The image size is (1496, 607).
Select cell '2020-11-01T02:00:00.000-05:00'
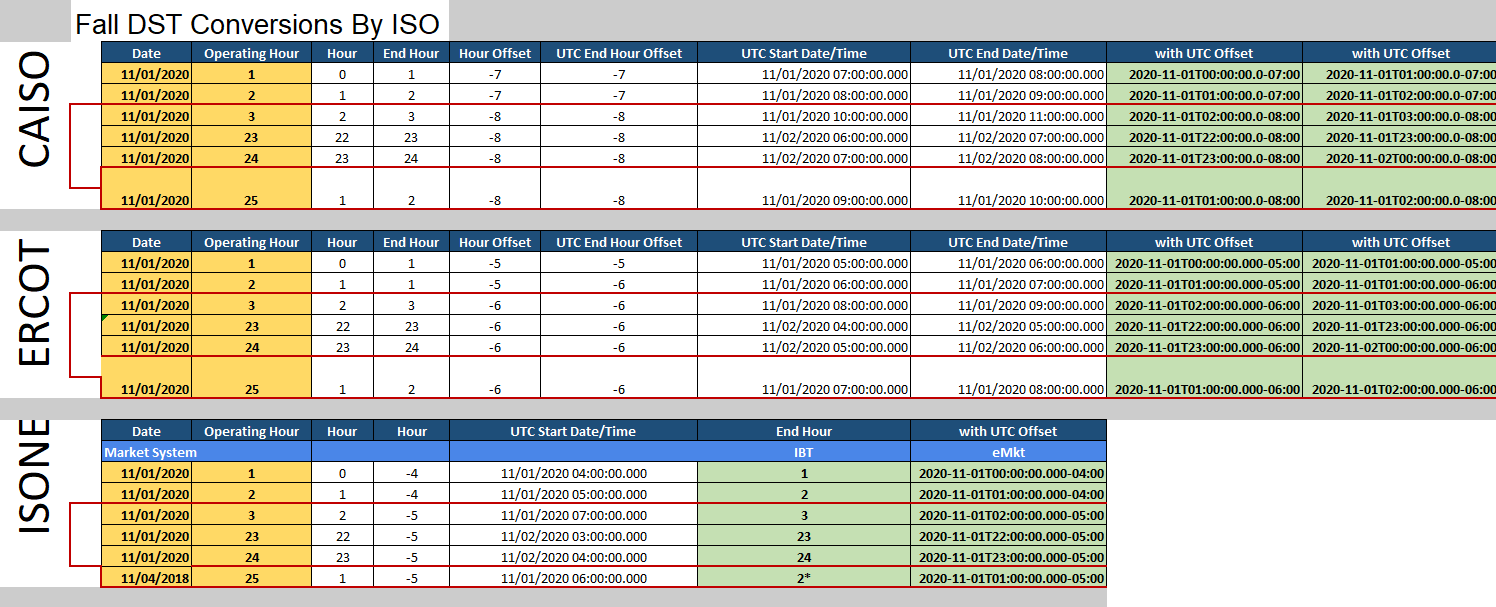pyautogui.click(x=1008, y=515)
